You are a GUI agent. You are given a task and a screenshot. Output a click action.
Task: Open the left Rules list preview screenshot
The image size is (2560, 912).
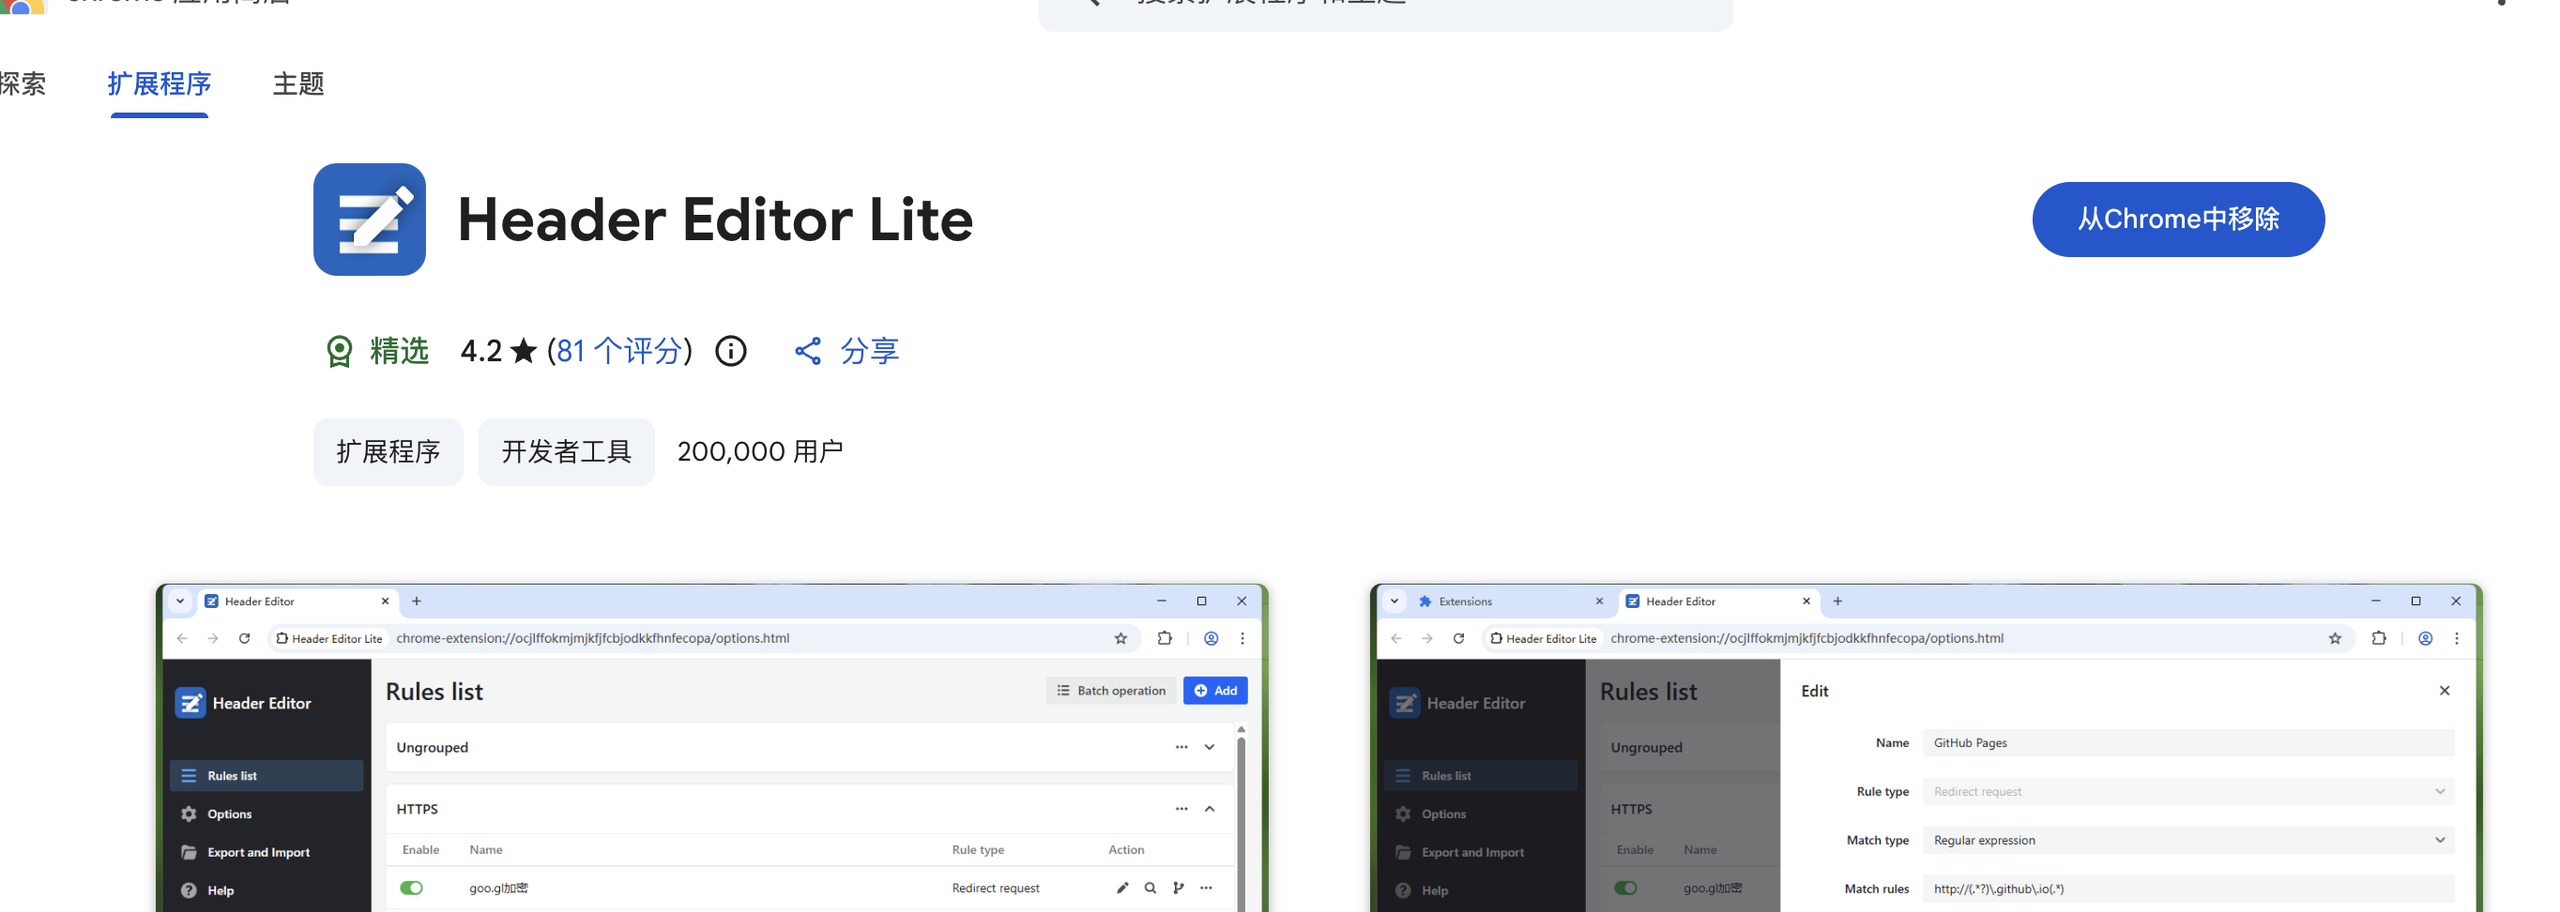point(712,748)
